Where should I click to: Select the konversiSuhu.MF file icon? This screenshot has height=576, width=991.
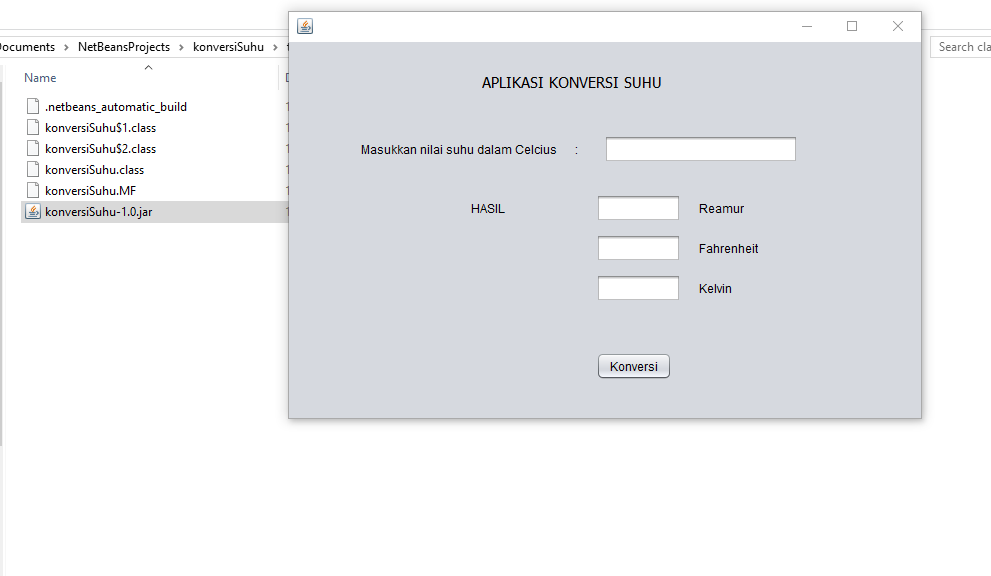(x=33, y=191)
